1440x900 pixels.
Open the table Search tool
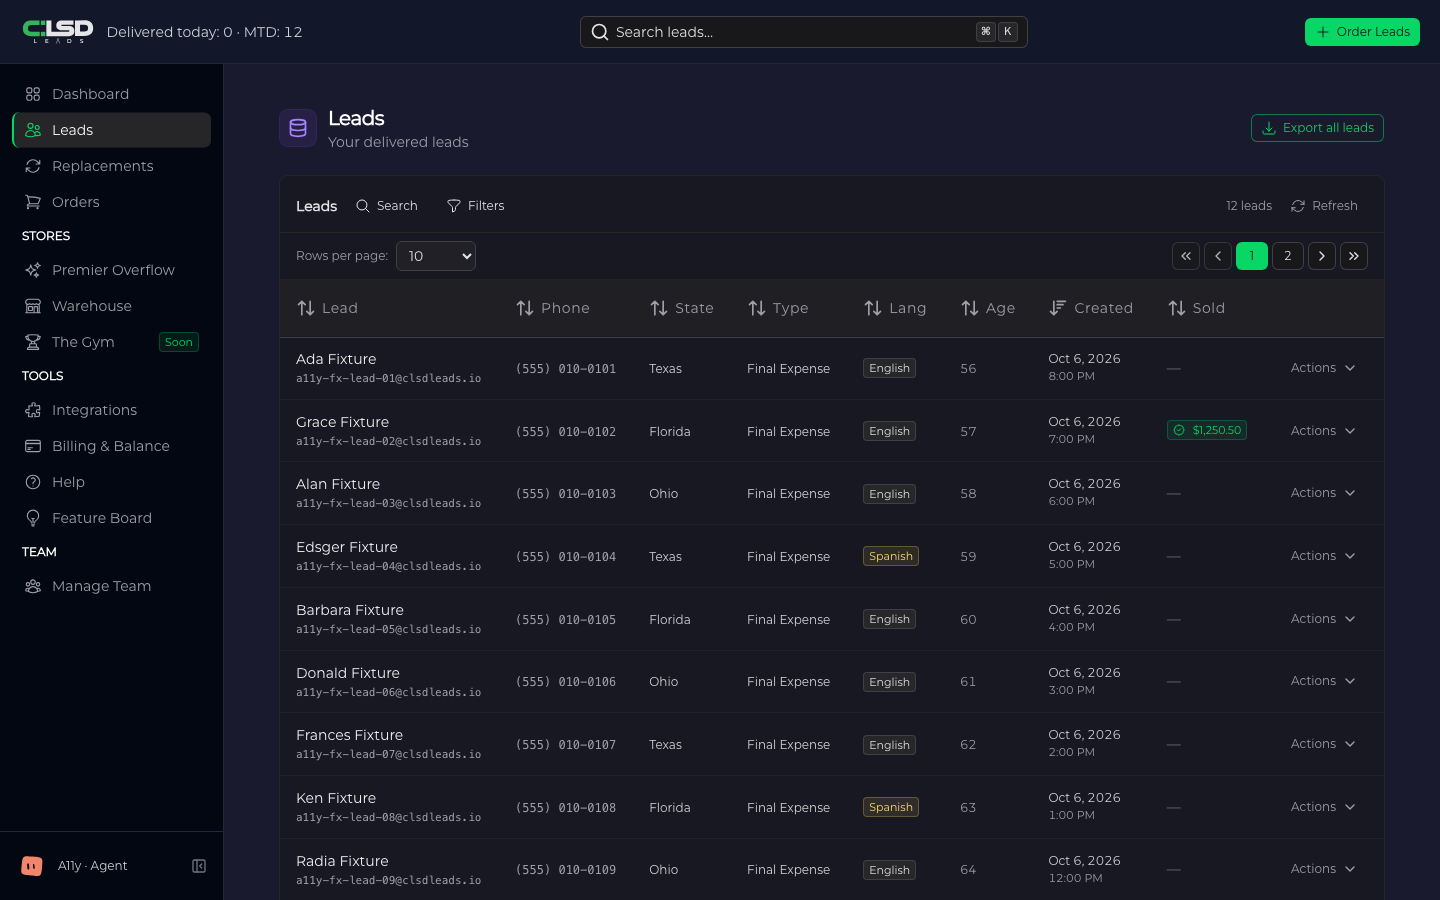pyautogui.click(x=387, y=206)
